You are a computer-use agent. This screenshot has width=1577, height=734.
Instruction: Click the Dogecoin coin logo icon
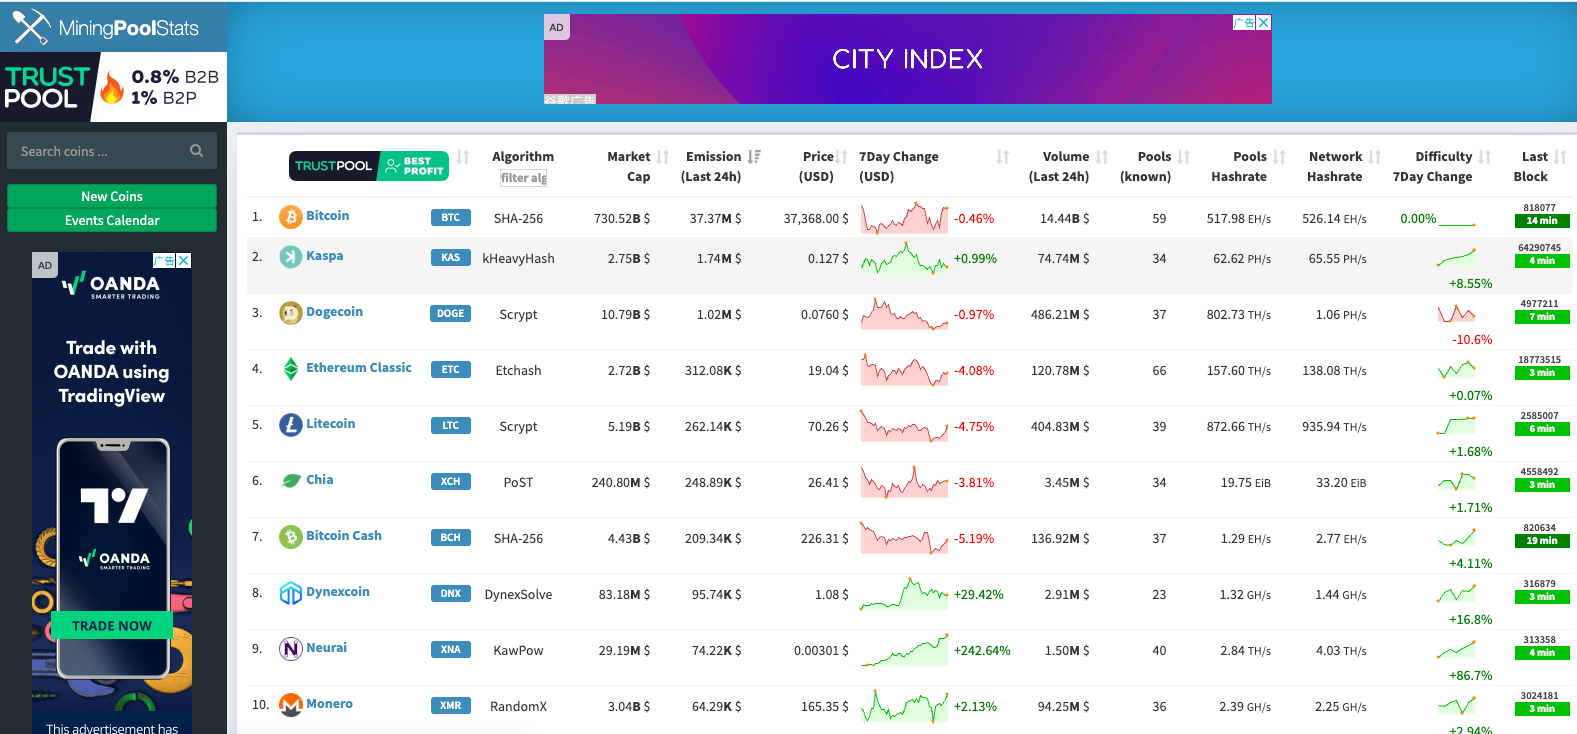click(x=290, y=313)
